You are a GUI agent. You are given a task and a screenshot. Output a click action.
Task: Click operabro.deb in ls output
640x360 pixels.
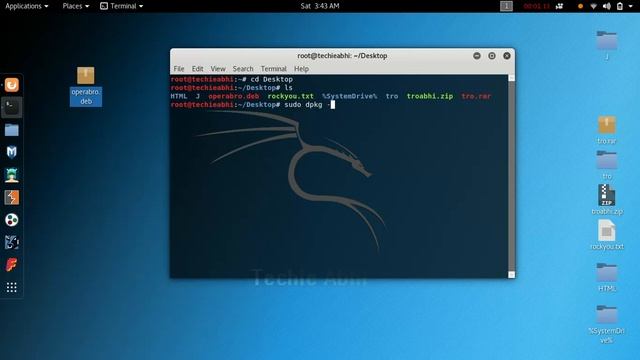click(233, 96)
